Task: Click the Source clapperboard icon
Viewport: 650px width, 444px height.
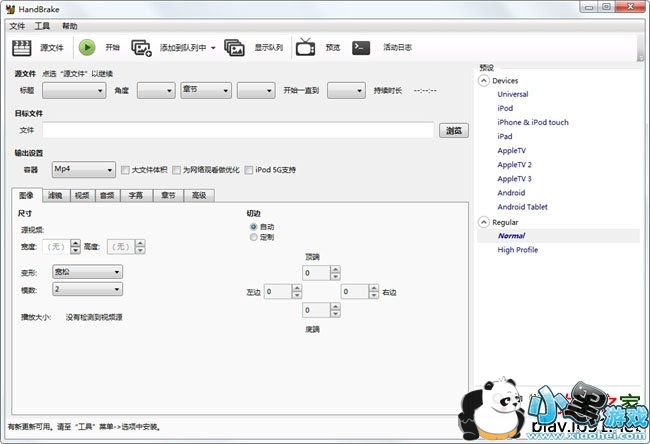Action: [22, 48]
